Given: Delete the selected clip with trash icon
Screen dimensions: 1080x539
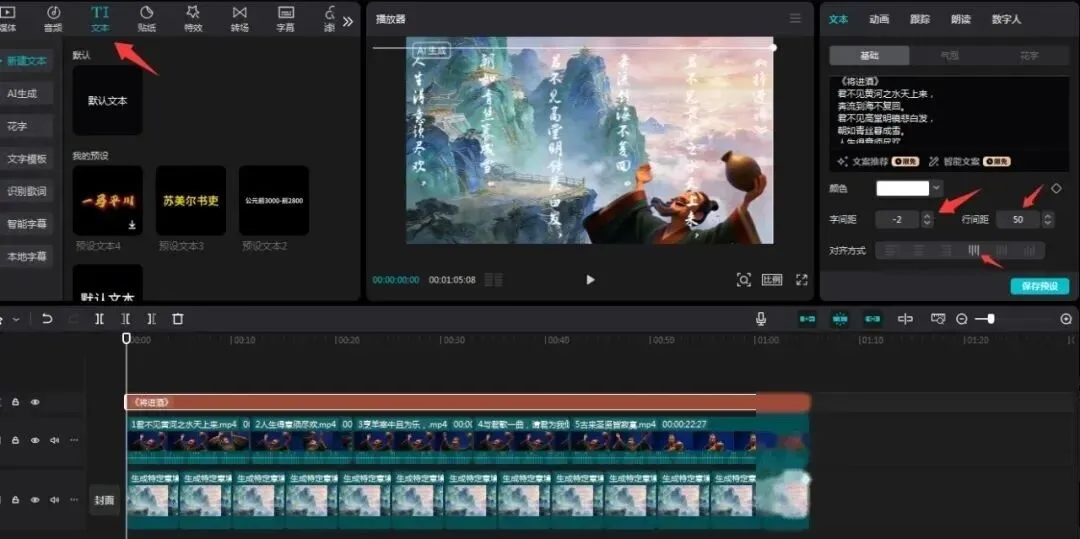Looking at the screenshot, I should coord(178,319).
